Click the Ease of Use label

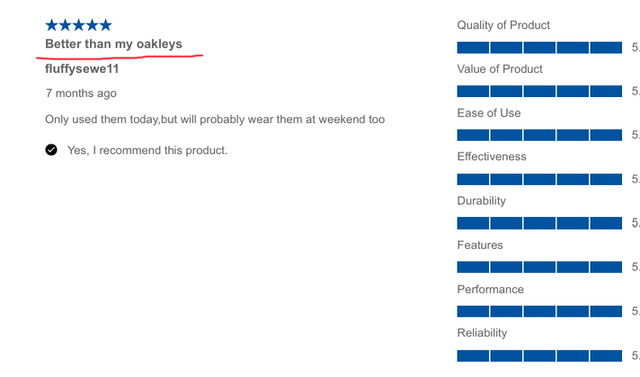489,113
